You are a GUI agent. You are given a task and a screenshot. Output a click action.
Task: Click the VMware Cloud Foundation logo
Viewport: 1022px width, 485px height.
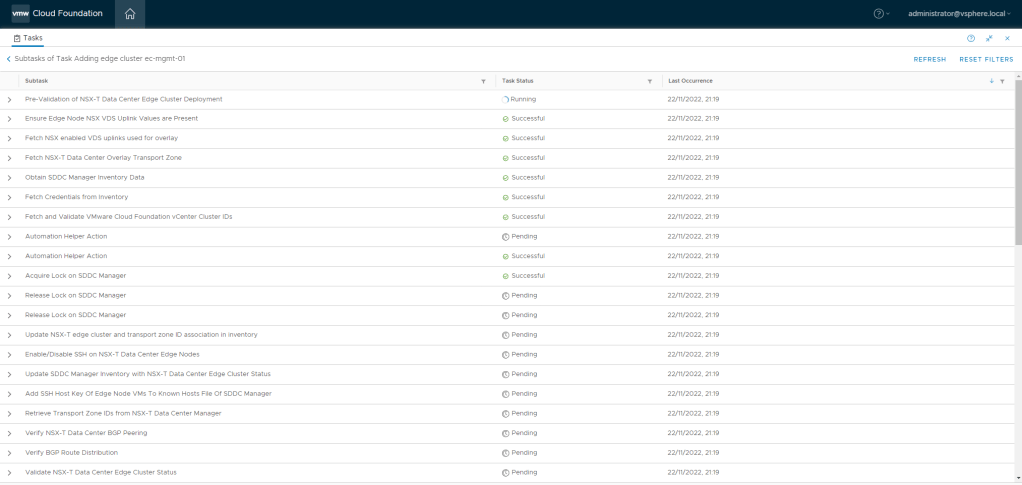click(x=57, y=14)
